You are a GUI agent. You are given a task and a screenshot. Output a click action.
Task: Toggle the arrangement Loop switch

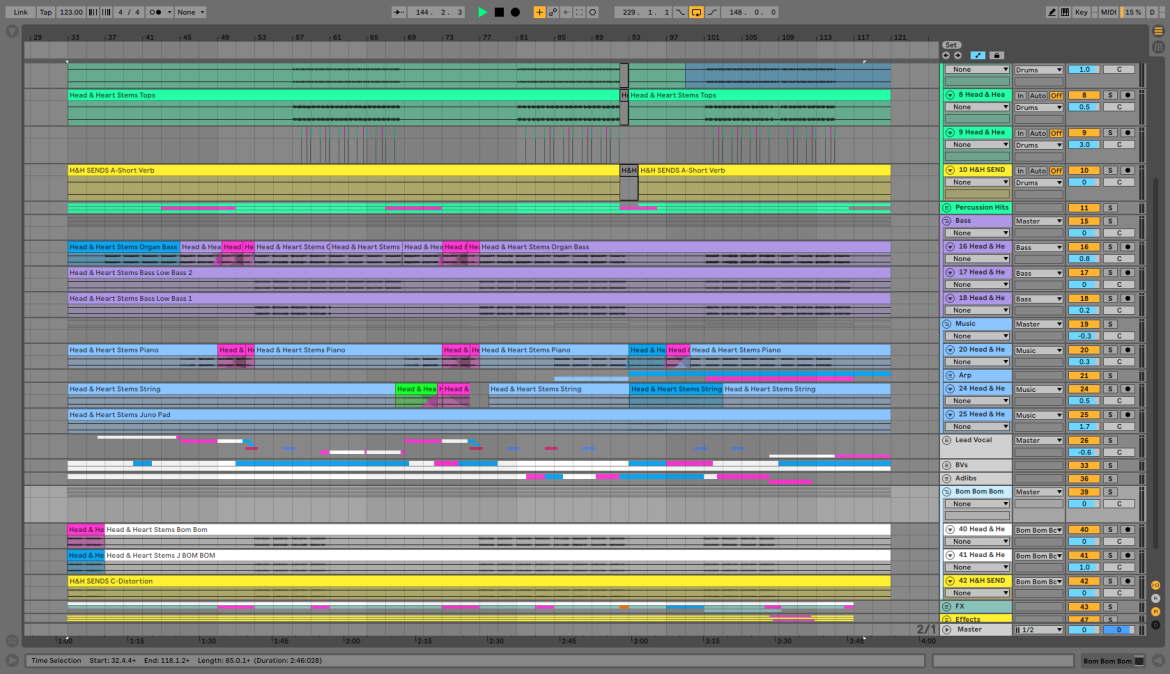click(x=696, y=12)
